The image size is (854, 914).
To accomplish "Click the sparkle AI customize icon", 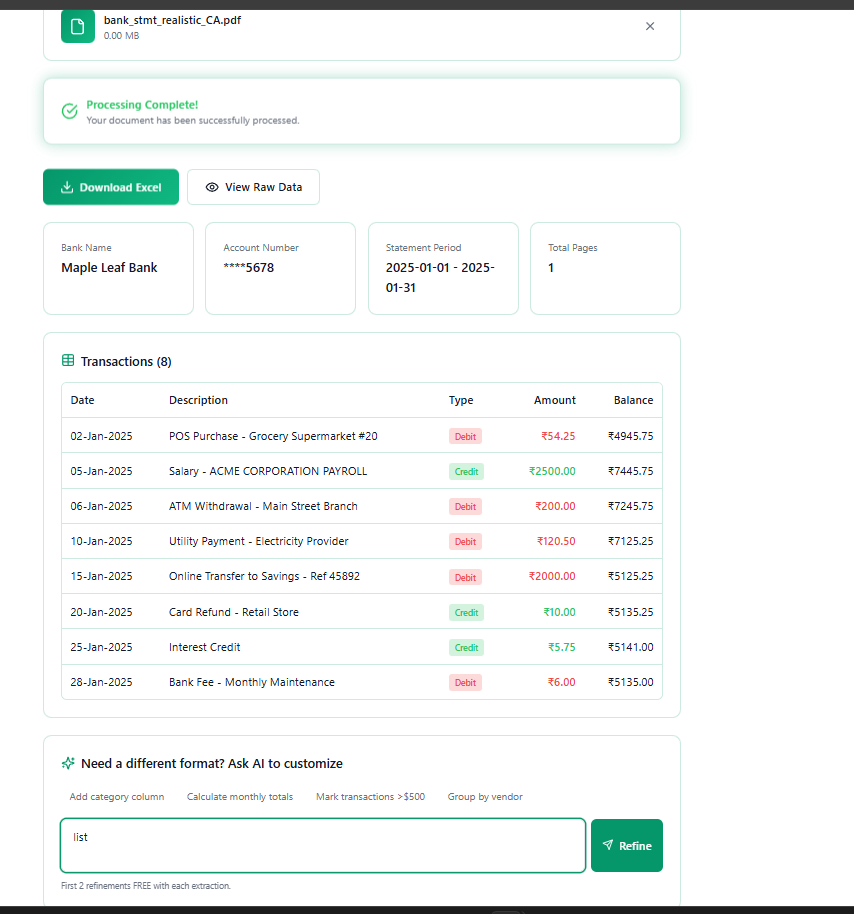I will 67,762.
